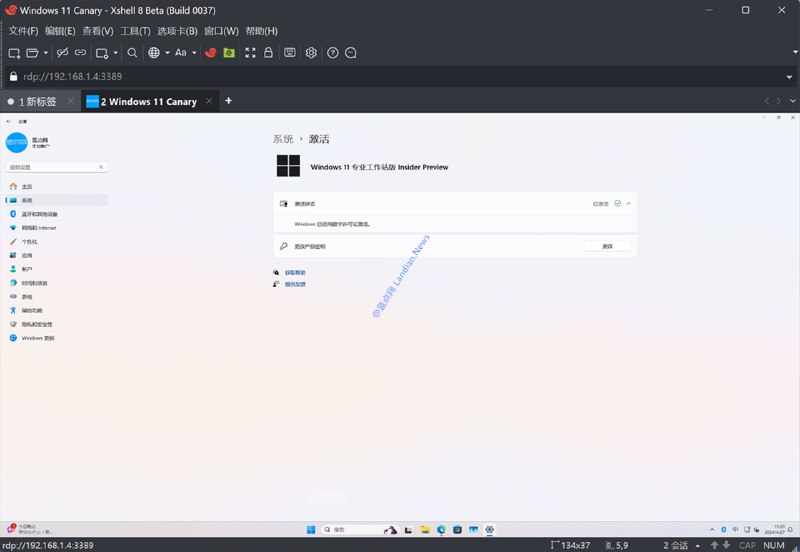Expand the session properties dropdown arrow
800x552 pixels.
point(115,53)
